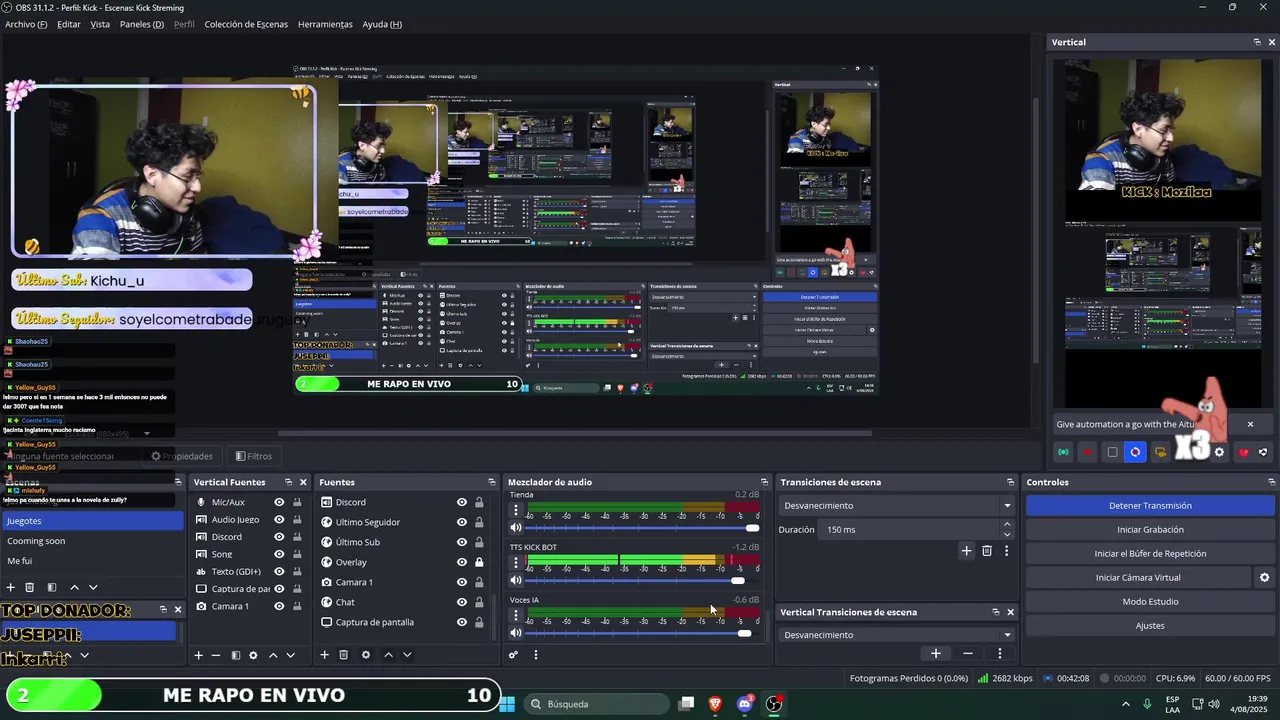
Task: Click yellow virtual camera icon in Vertical panel
Action: [x=1160, y=452]
